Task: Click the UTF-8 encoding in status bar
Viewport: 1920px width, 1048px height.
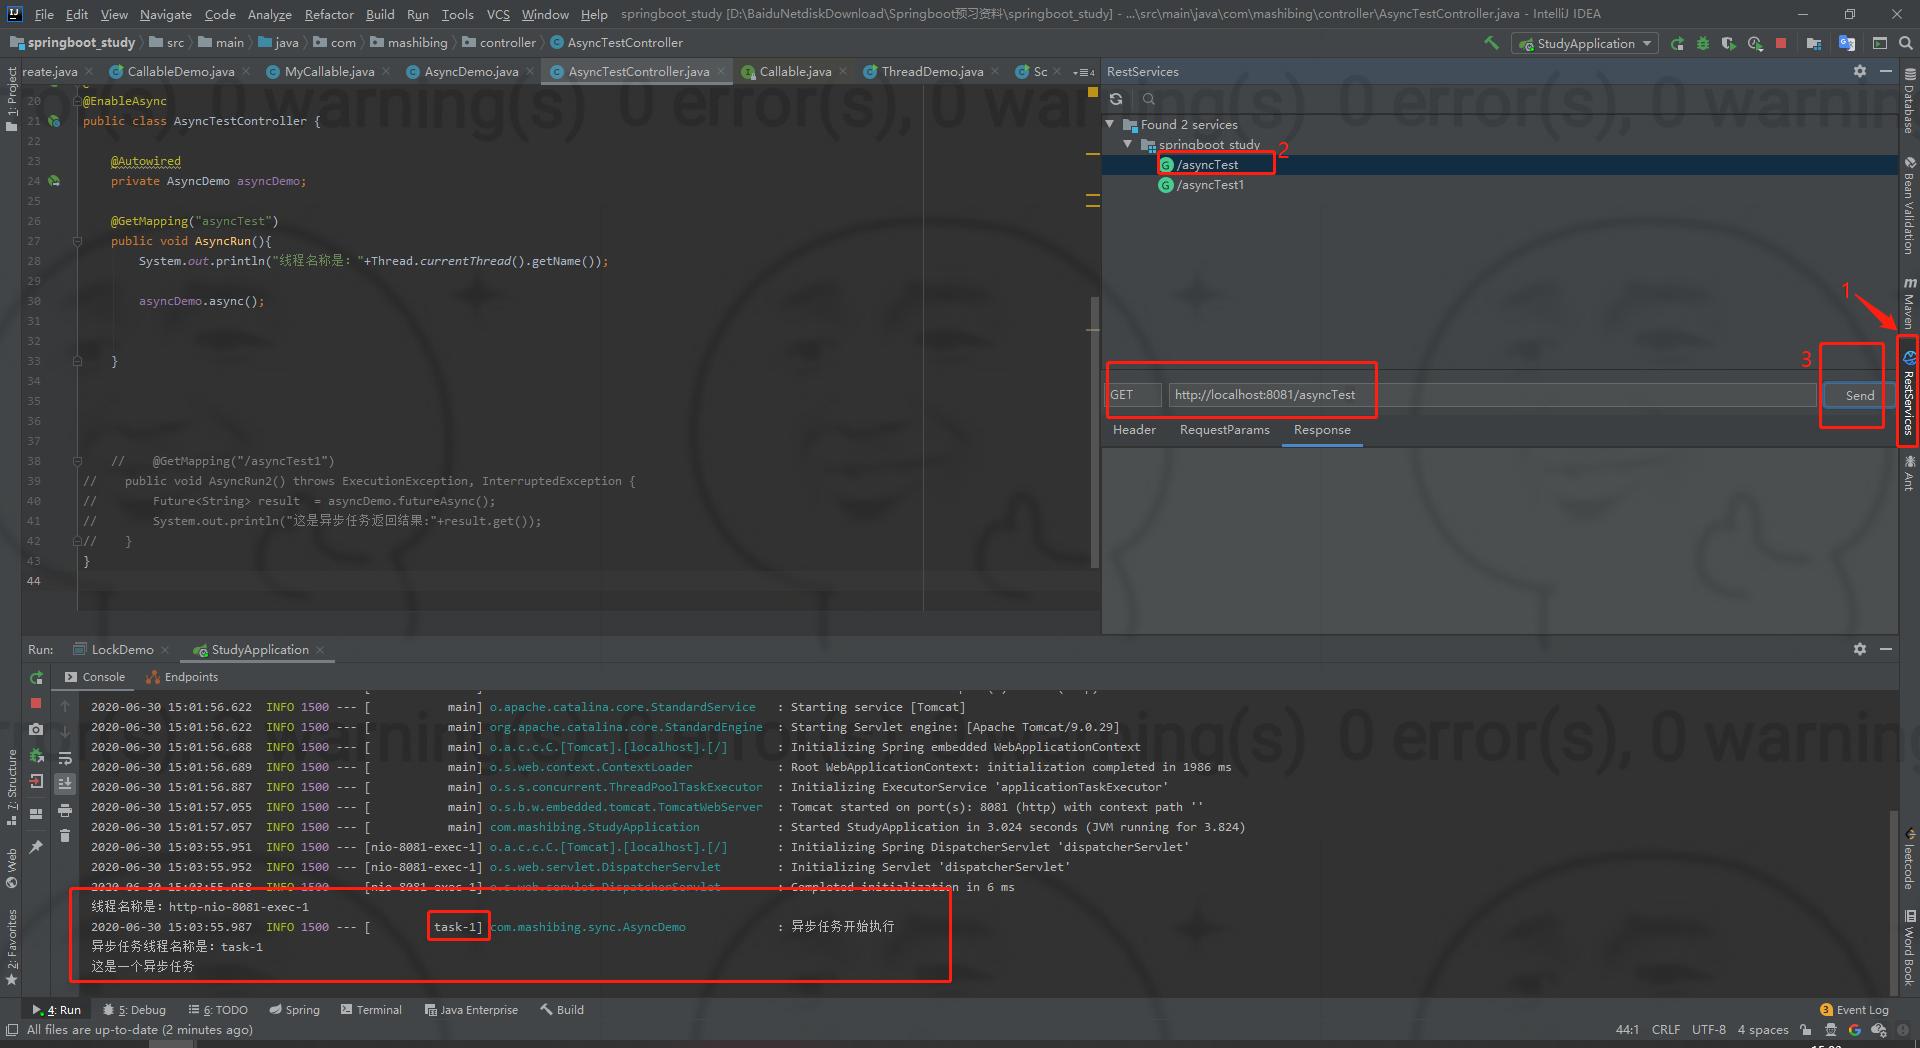Action: coord(1708,1030)
